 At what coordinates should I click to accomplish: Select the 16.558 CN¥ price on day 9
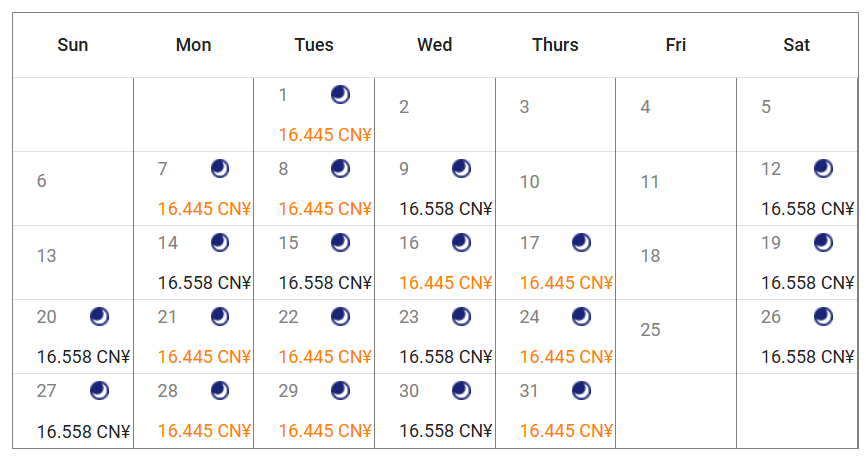click(446, 209)
